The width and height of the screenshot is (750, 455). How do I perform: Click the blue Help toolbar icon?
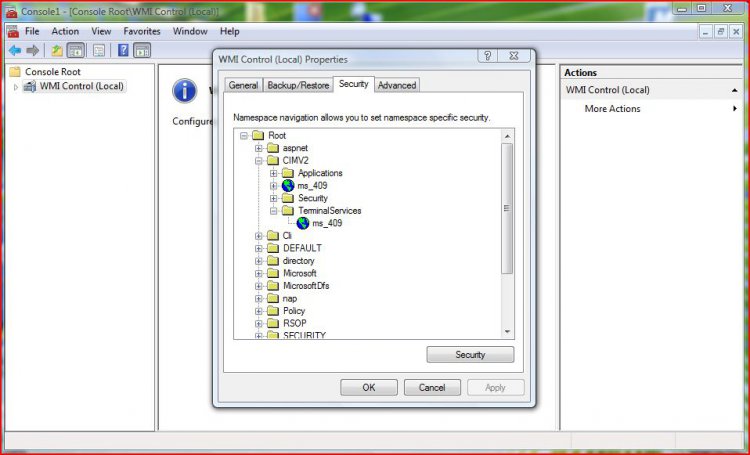coord(123,50)
